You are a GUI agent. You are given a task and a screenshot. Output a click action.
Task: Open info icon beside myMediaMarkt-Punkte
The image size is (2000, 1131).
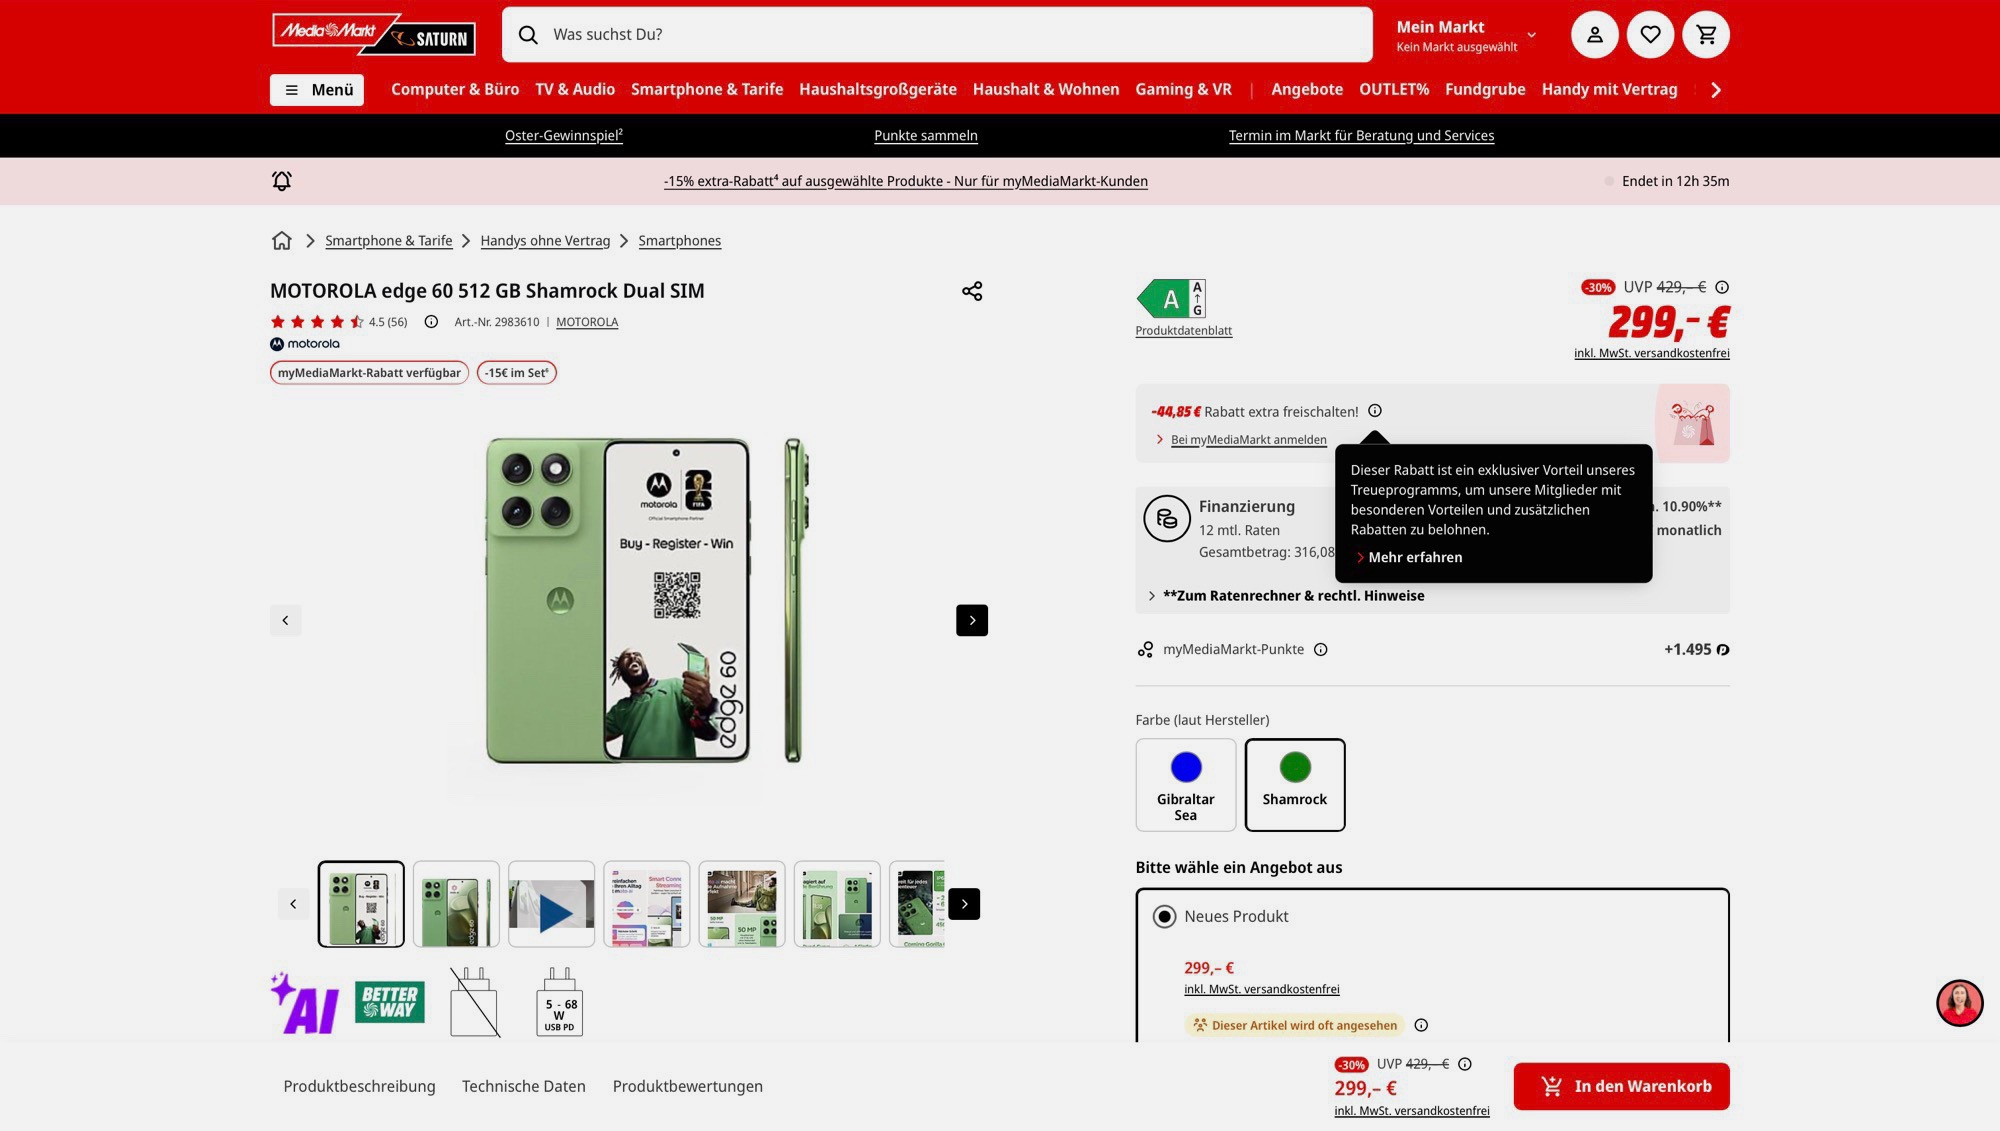click(1320, 650)
